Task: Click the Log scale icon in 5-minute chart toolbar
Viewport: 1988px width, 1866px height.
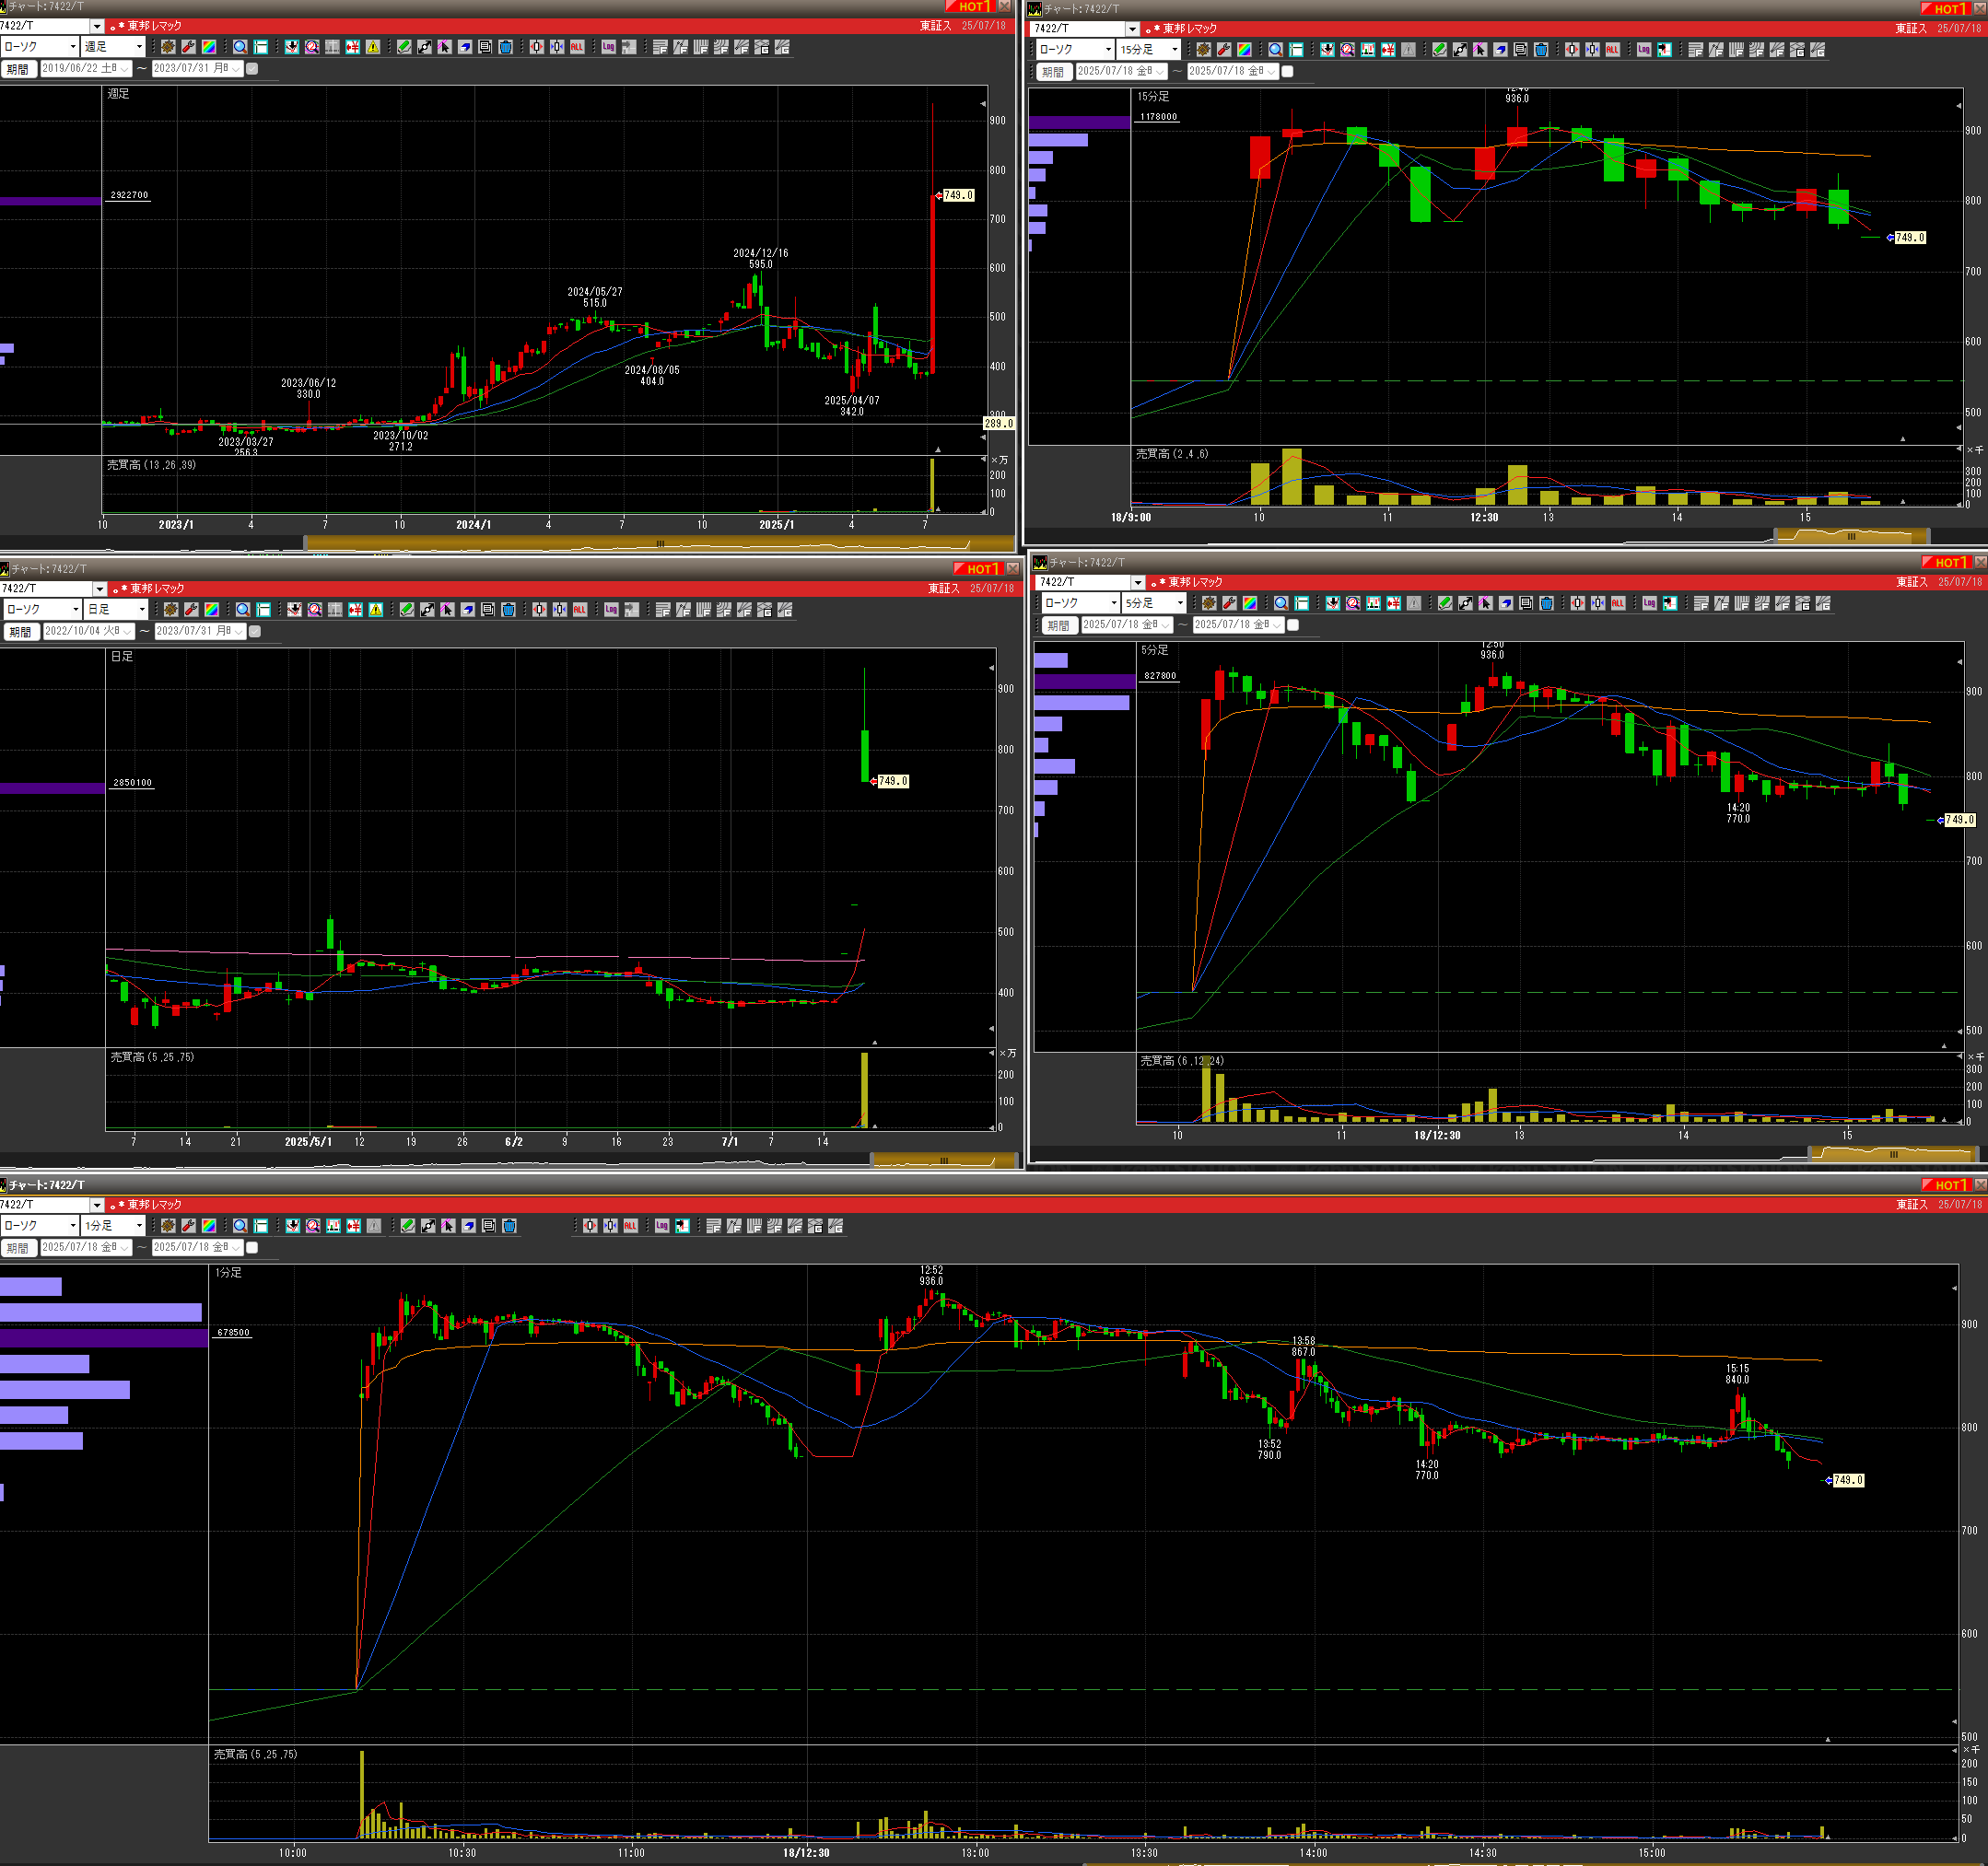Action: (1649, 604)
